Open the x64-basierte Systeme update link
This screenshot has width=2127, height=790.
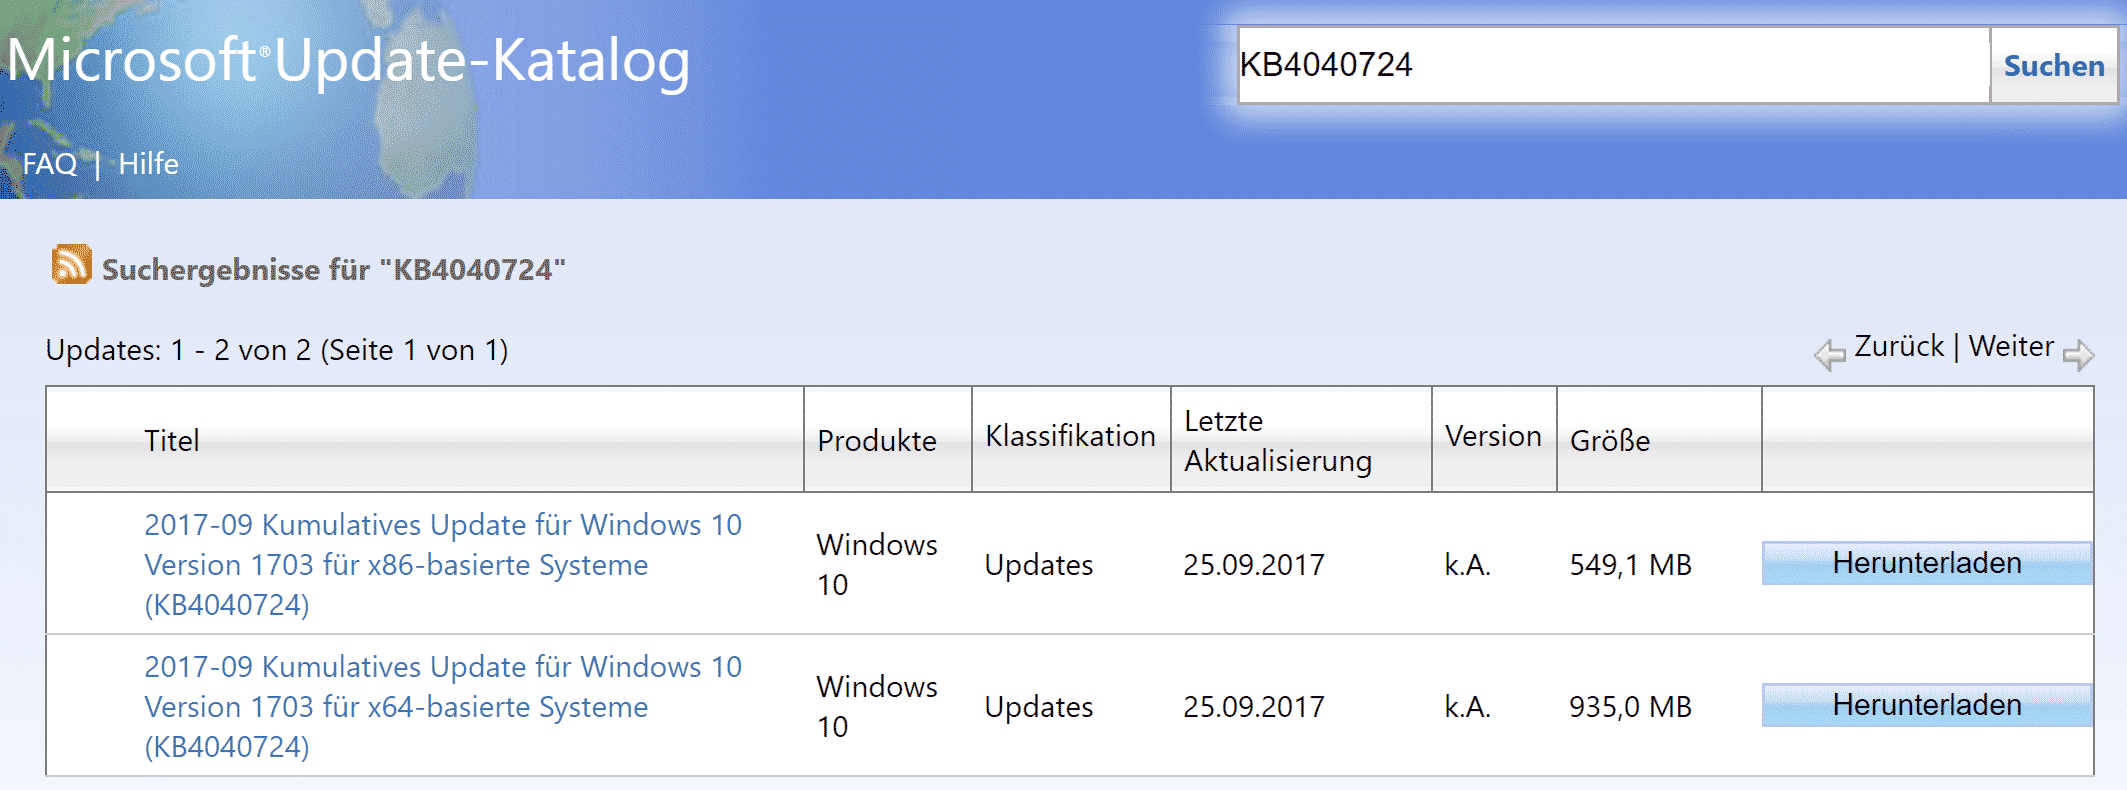tap(443, 706)
